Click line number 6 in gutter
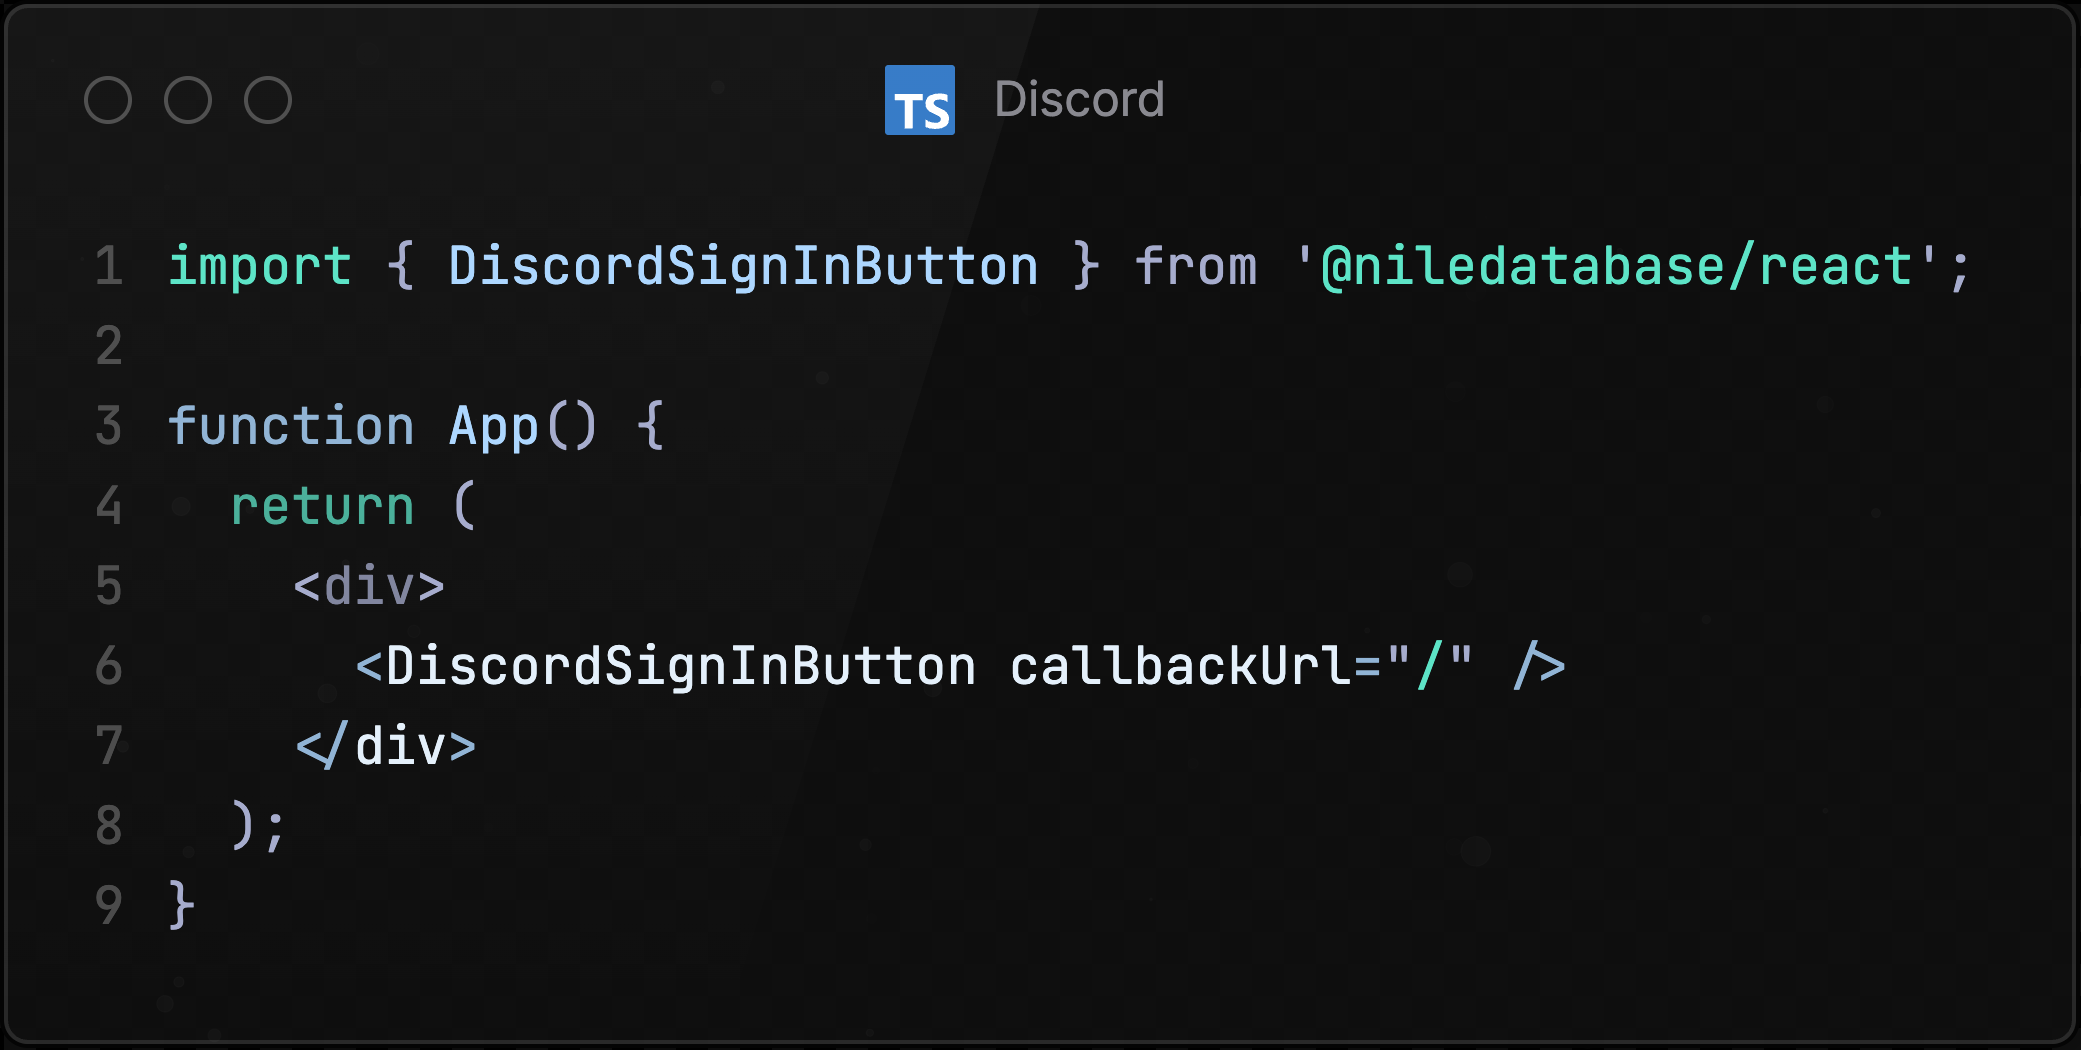The width and height of the screenshot is (2081, 1050). pos(109,667)
